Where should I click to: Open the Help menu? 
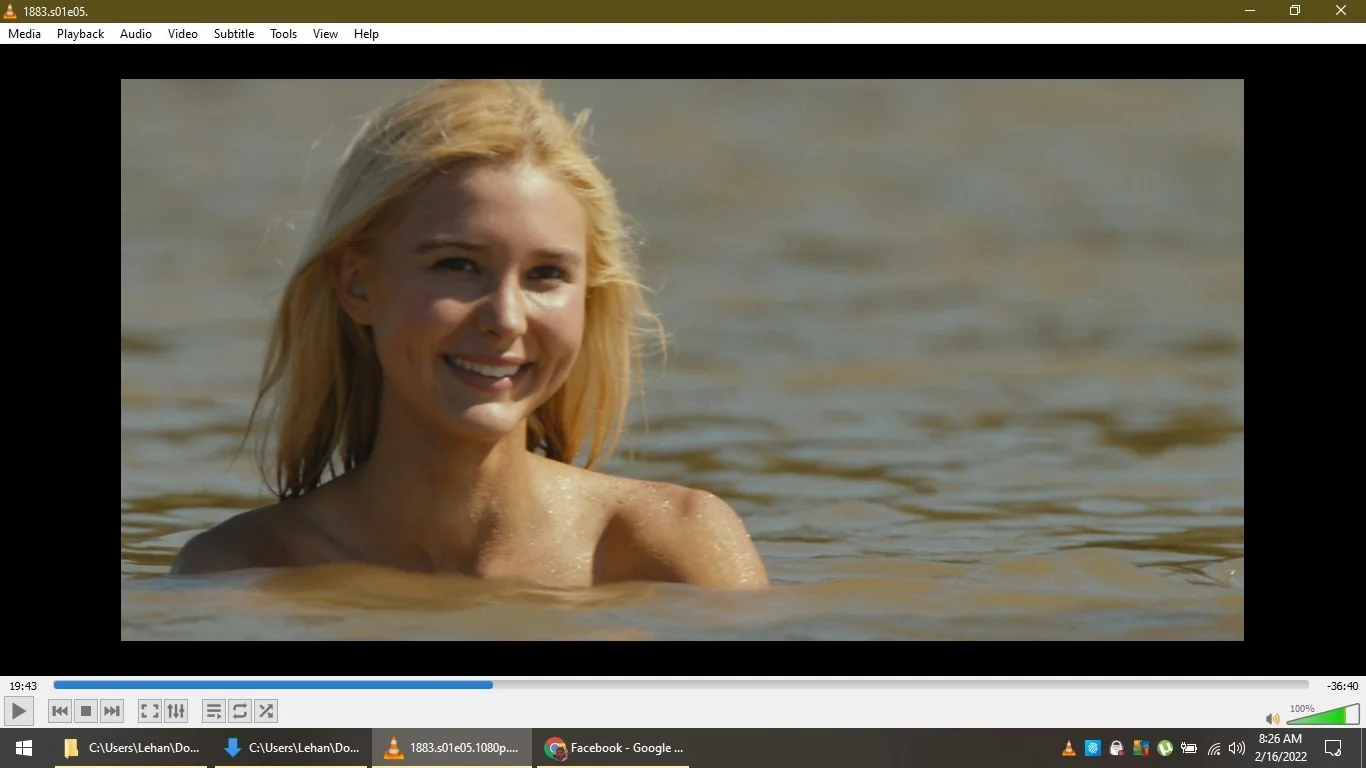tap(367, 34)
